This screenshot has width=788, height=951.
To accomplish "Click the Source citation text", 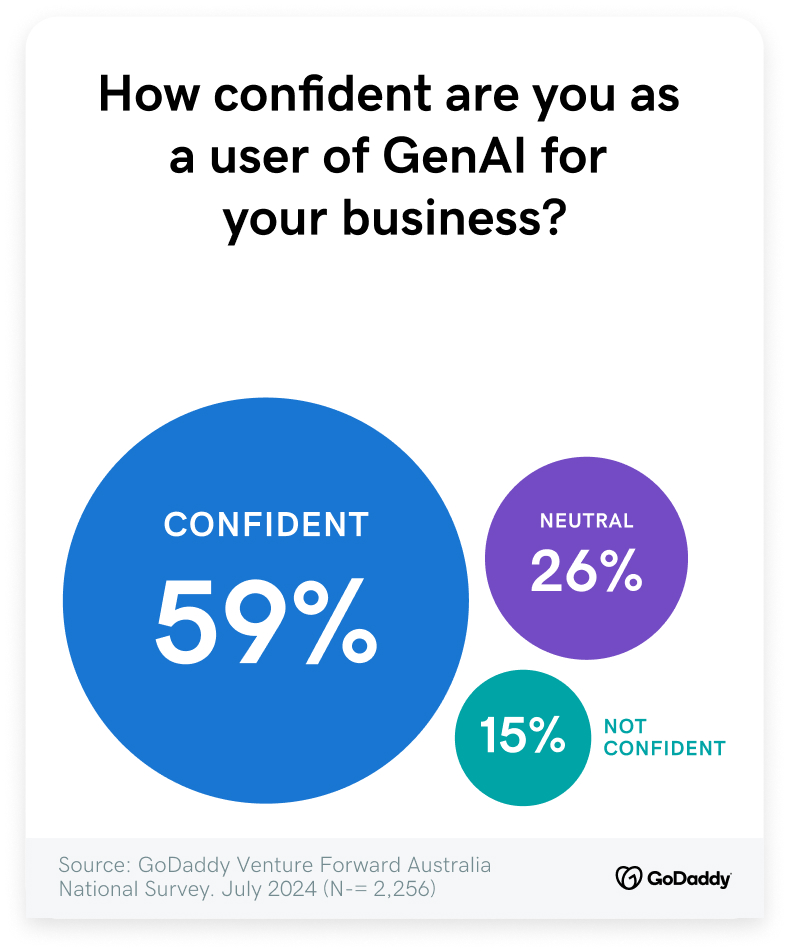I will [275, 876].
